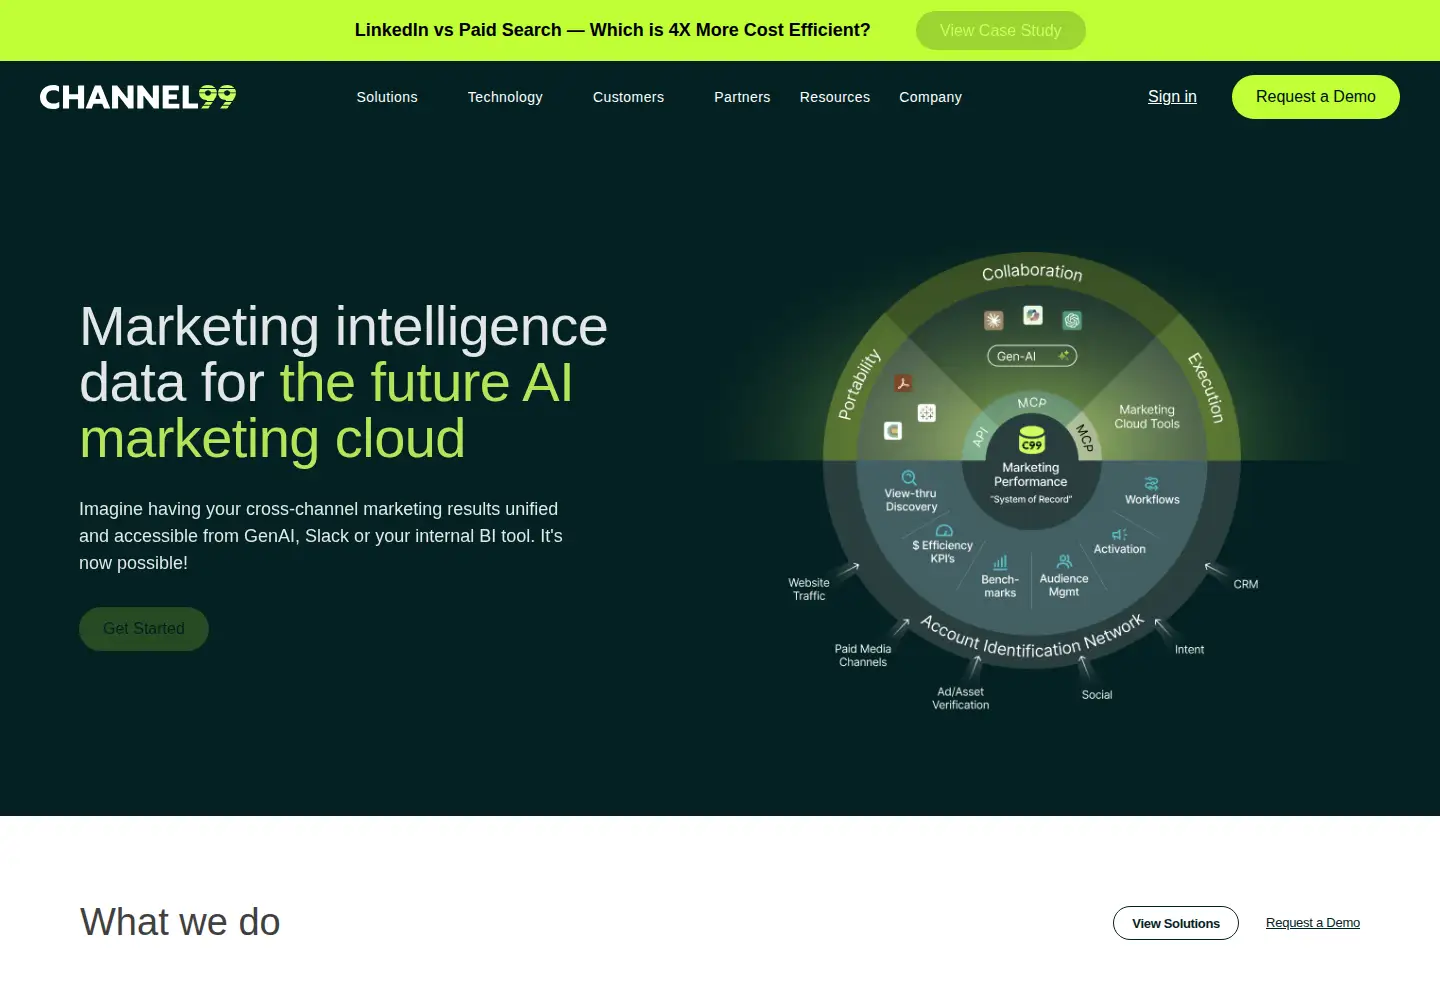This screenshot has height=1000, width=1440.
Task: Click the 'What we do' heading
Action: (180, 922)
